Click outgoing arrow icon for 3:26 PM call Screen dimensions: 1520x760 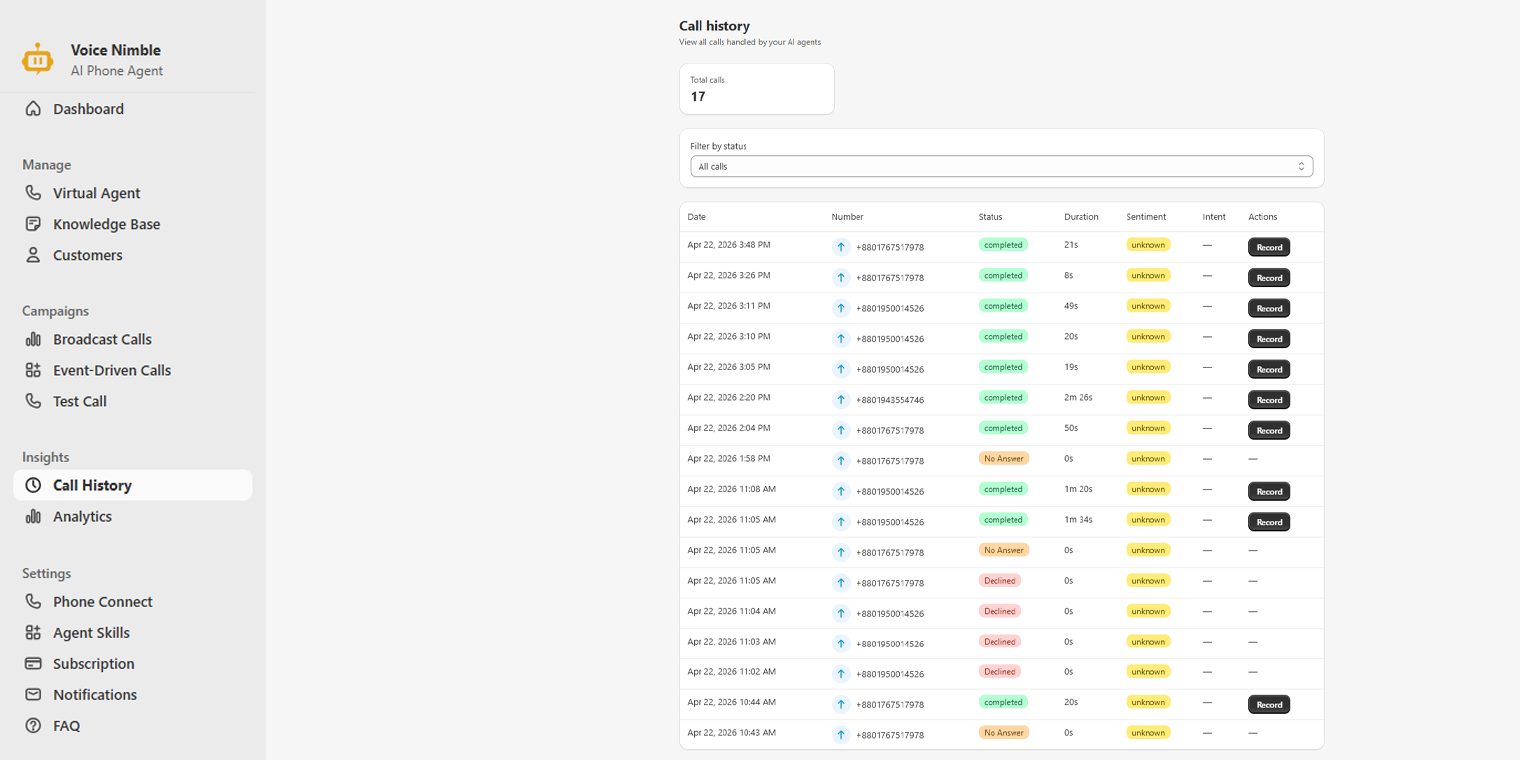point(841,277)
